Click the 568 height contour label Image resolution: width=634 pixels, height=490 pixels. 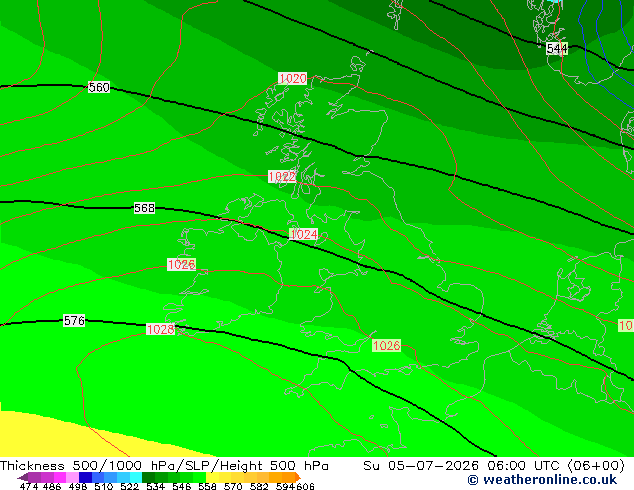click(144, 208)
